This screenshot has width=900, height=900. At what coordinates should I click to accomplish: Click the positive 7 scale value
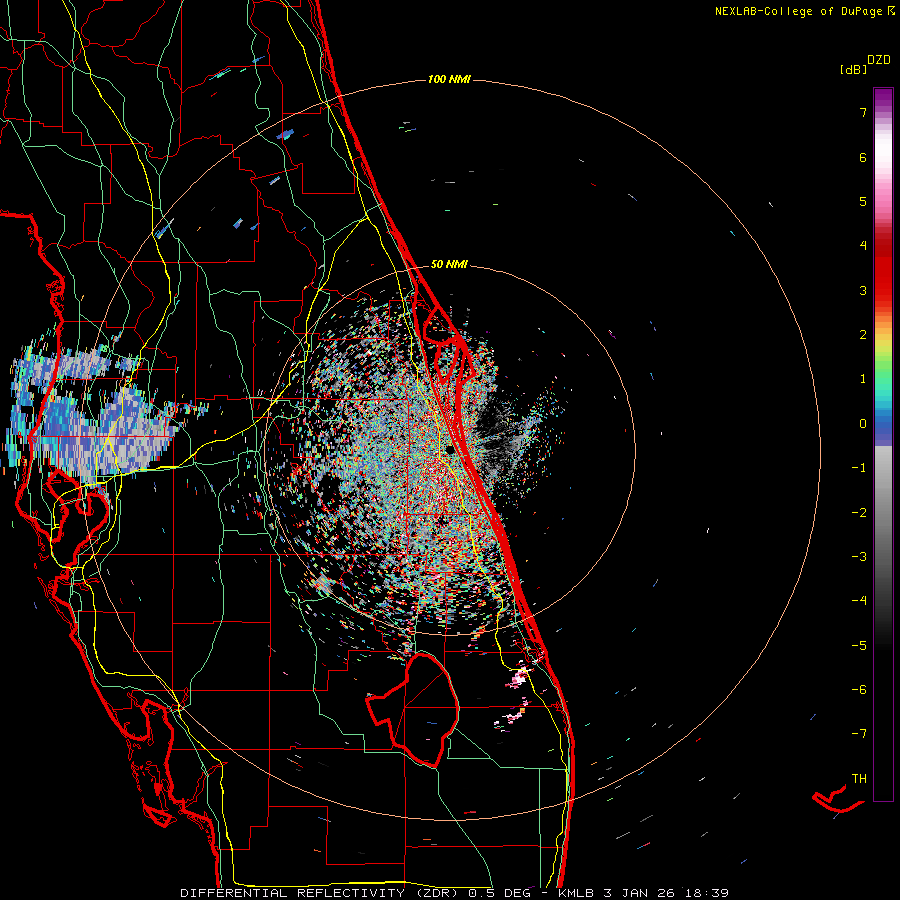click(x=863, y=112)
